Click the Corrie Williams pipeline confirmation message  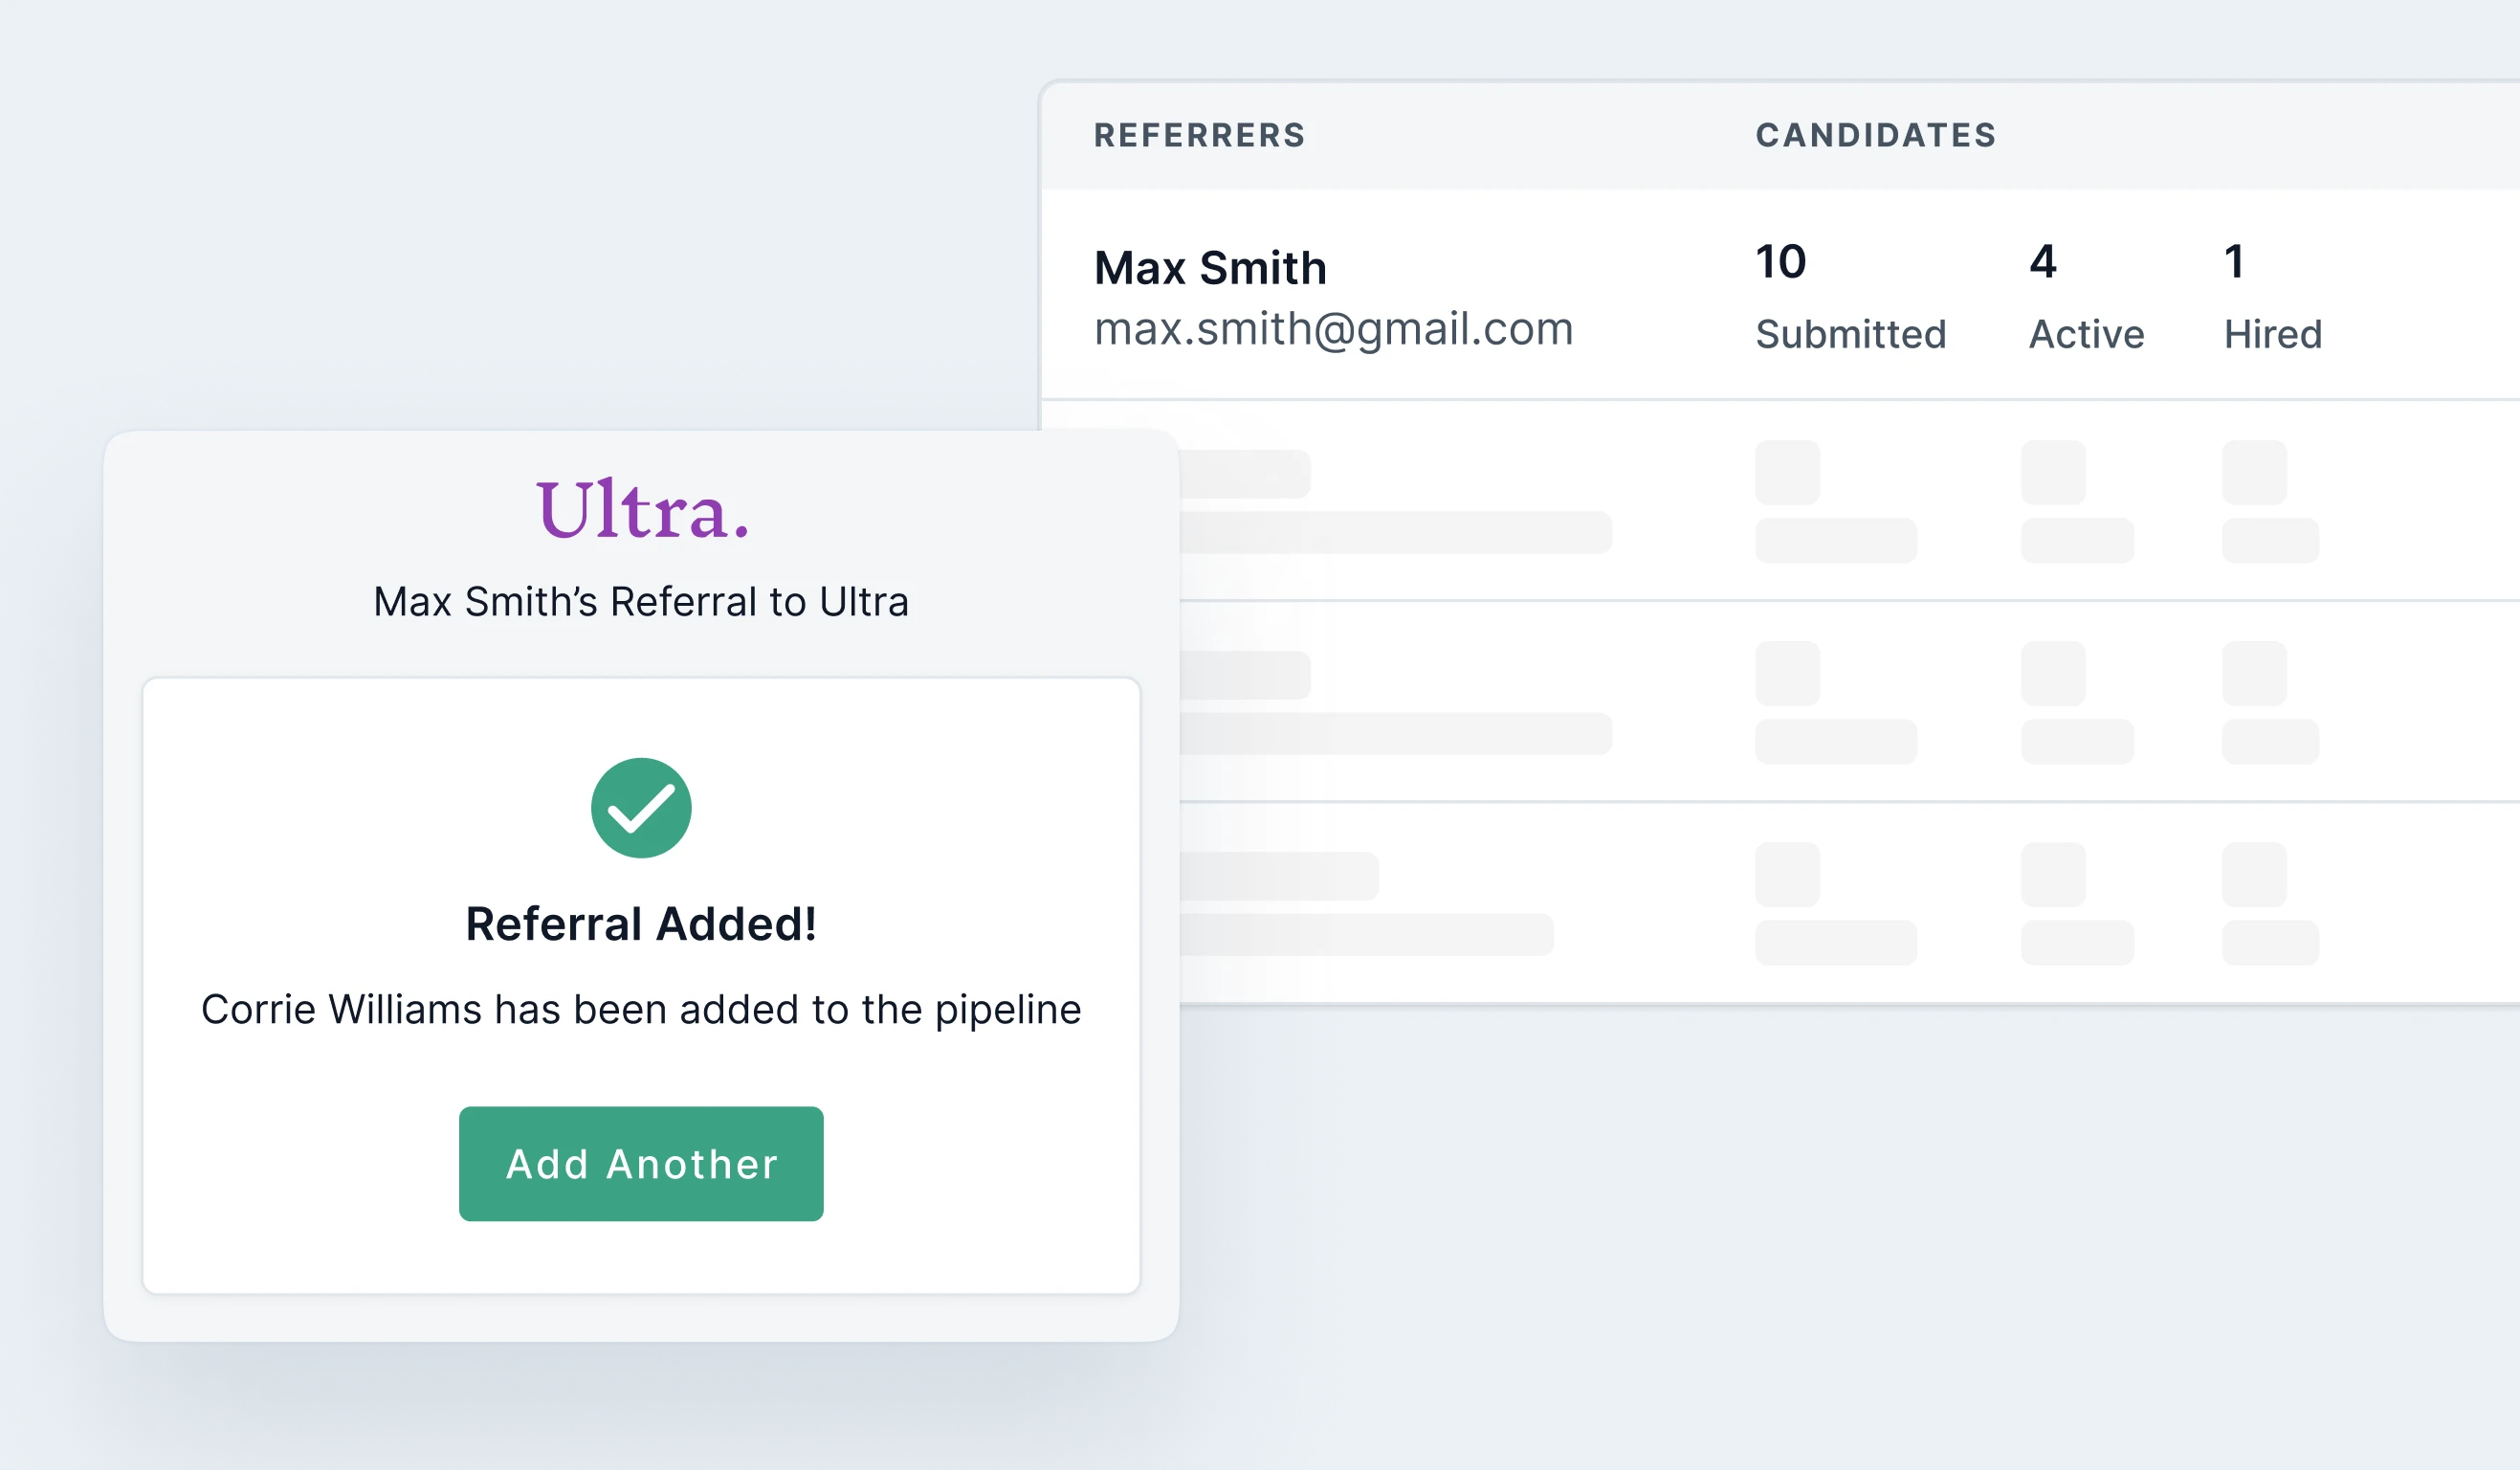[641, 1010]
